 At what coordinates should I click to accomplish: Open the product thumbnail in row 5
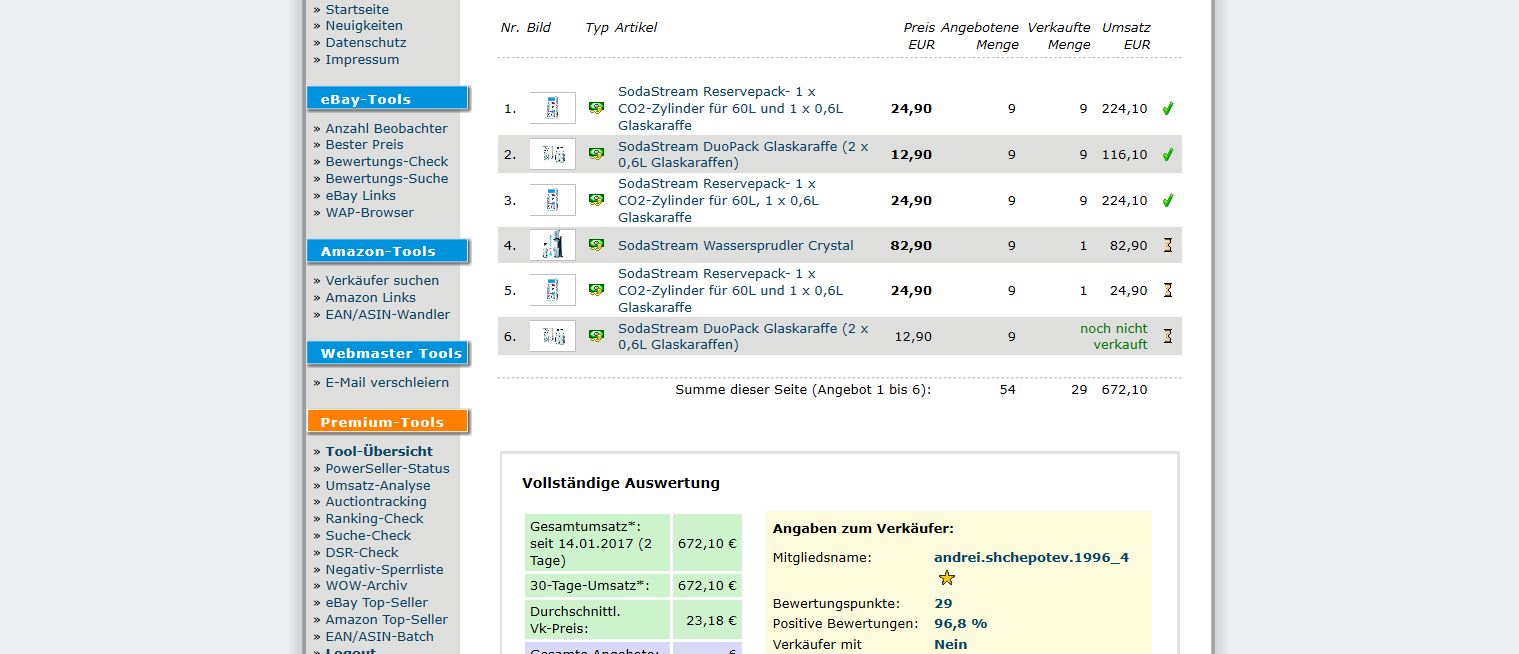pos(552,290)
